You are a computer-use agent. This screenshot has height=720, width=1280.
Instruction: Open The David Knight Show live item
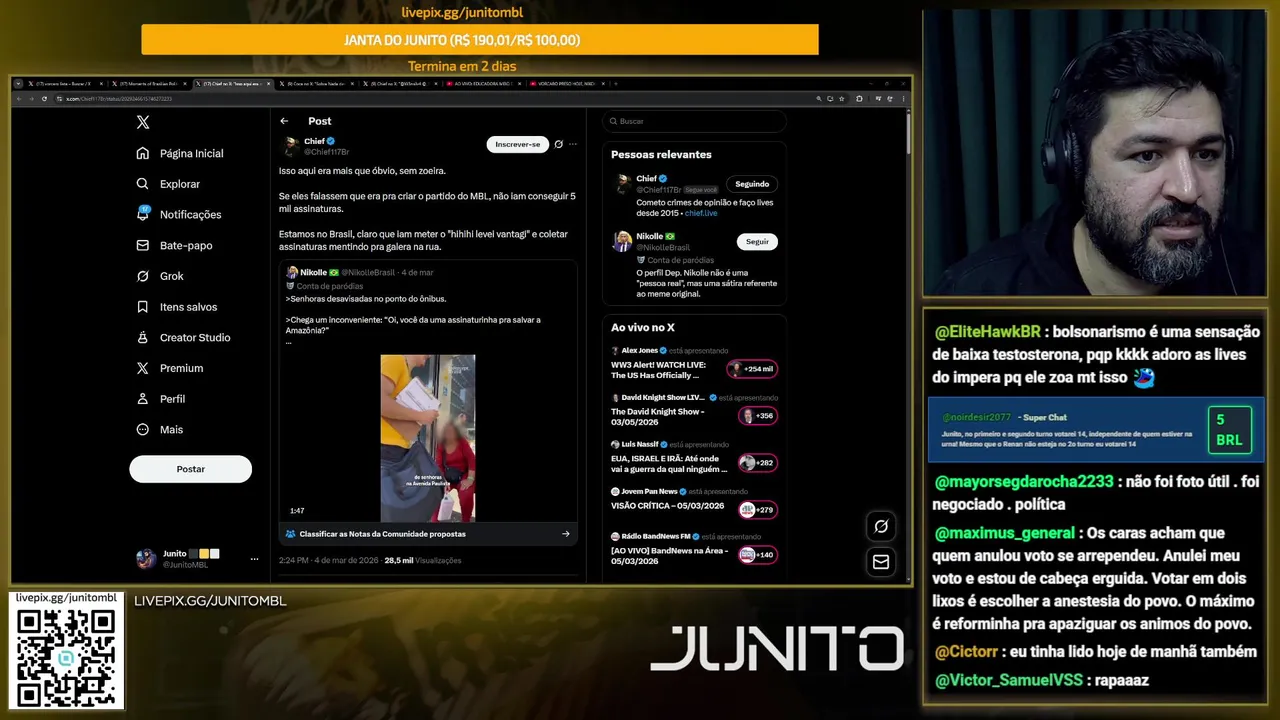(695, 409)
